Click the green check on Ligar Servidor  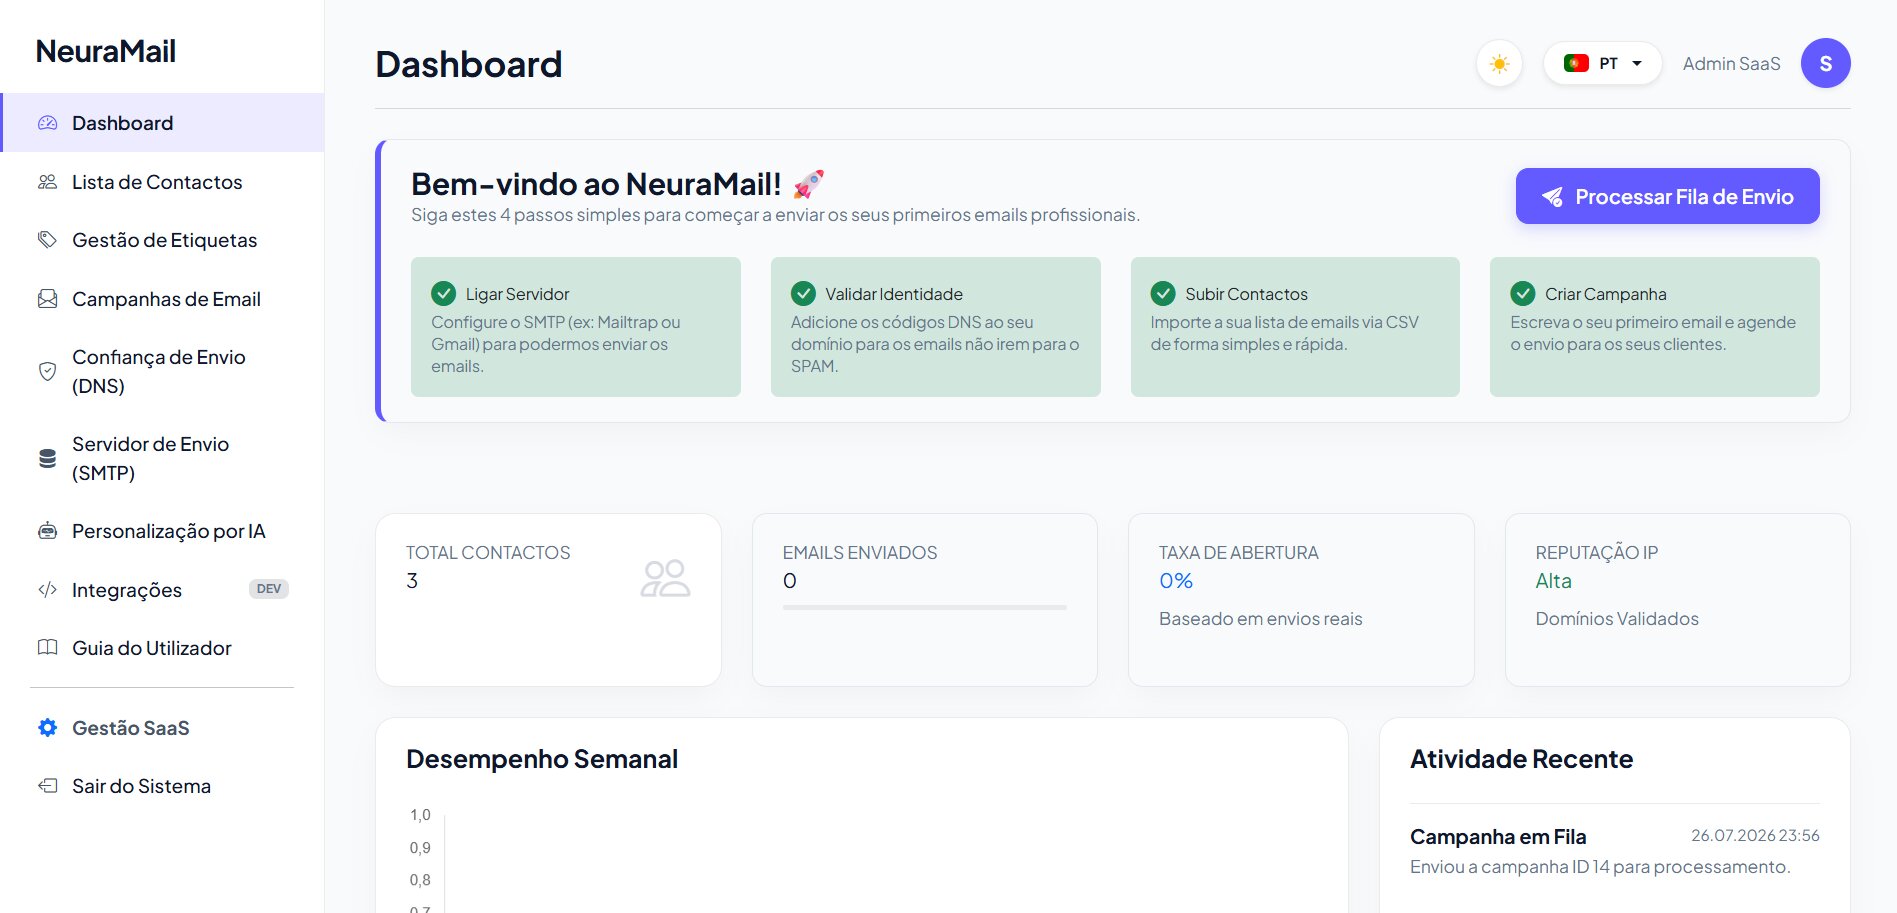pos(443,294)
